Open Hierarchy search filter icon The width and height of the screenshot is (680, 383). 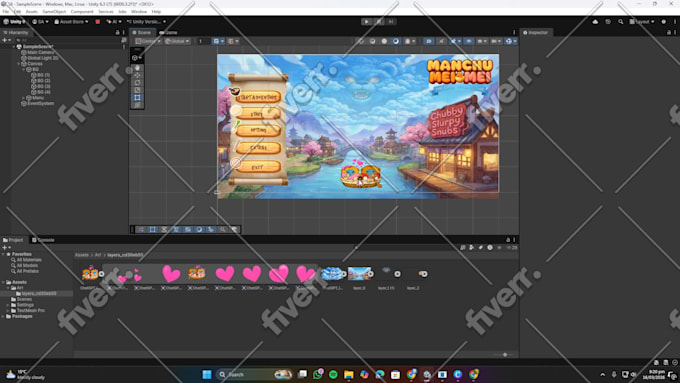[x=124, y=40]
